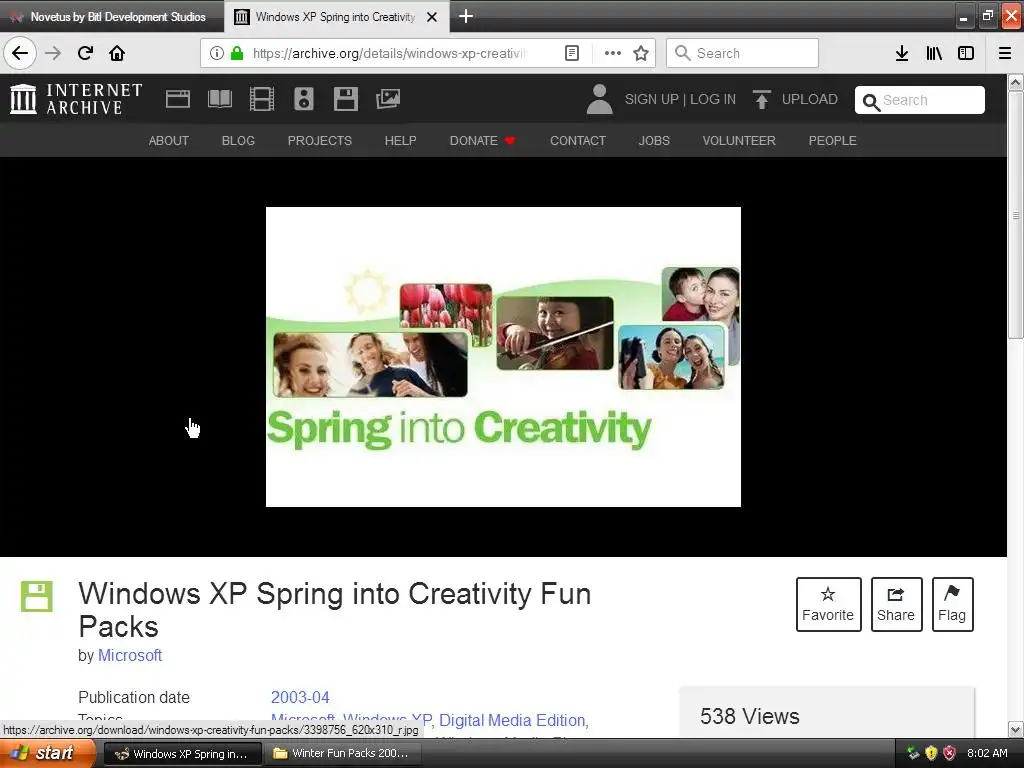Click the yellow shield tray icon
This screenshot has height=768, width=1024.
point(931,753)
